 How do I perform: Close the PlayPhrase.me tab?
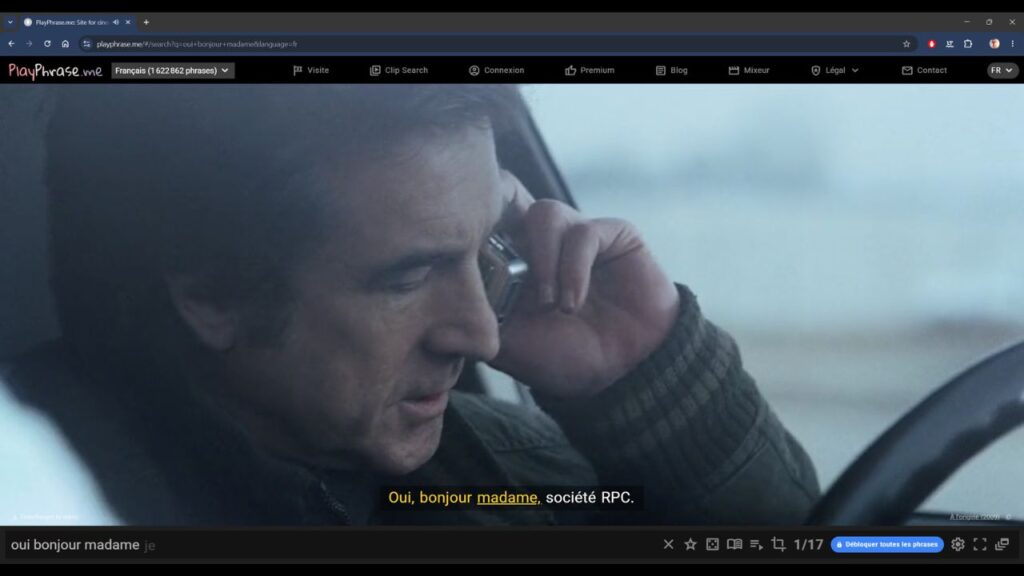128,22
